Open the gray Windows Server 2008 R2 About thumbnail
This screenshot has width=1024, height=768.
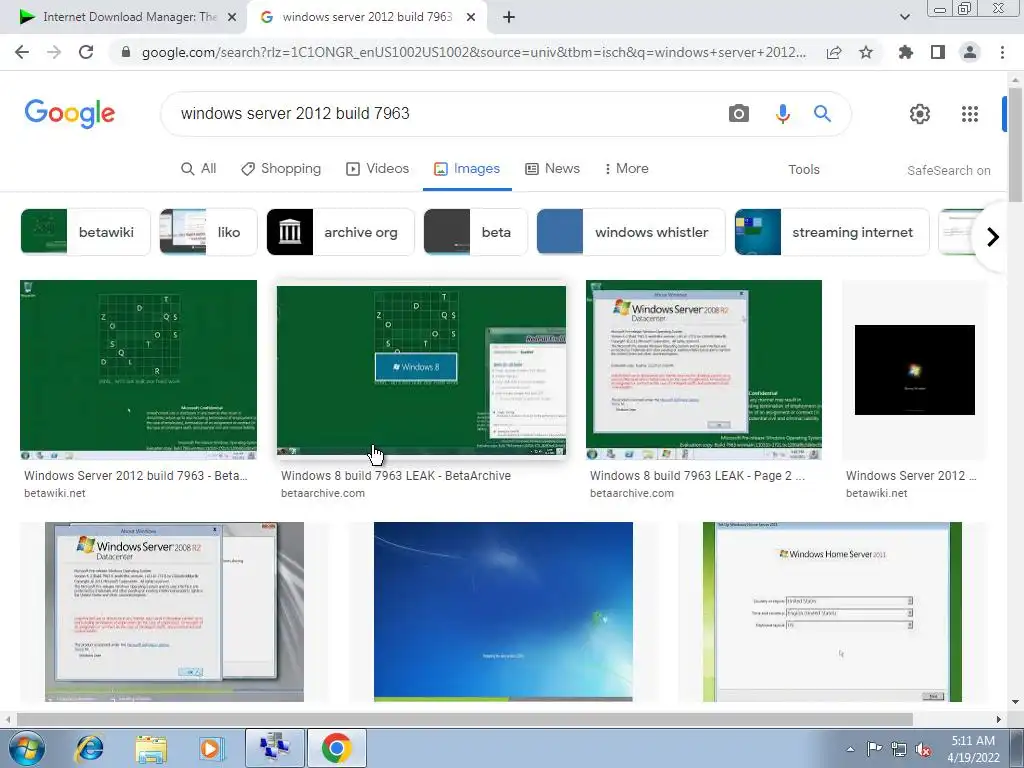[174, 611]
